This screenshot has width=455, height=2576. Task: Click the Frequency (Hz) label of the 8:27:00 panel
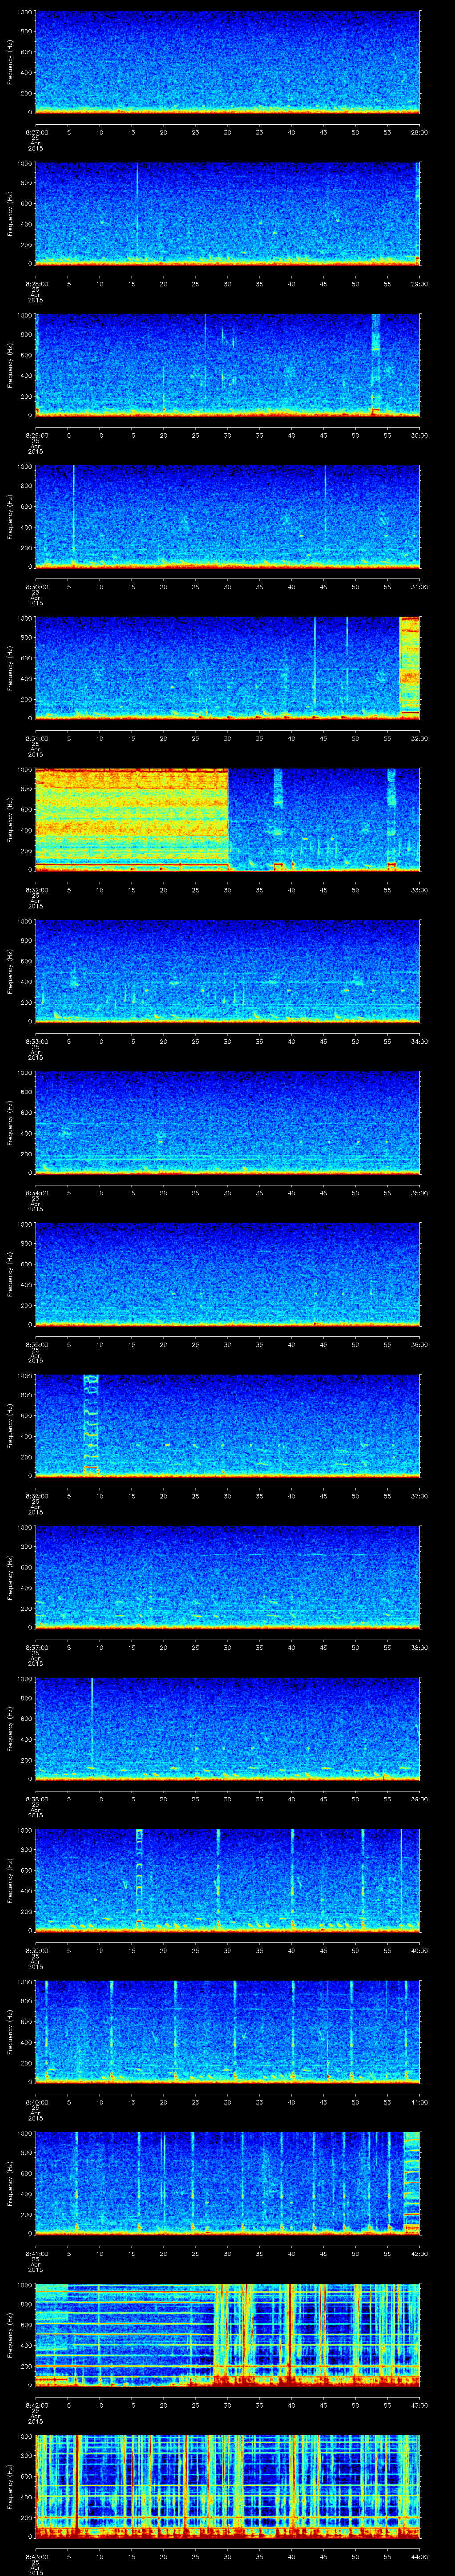tap(10, 62)
